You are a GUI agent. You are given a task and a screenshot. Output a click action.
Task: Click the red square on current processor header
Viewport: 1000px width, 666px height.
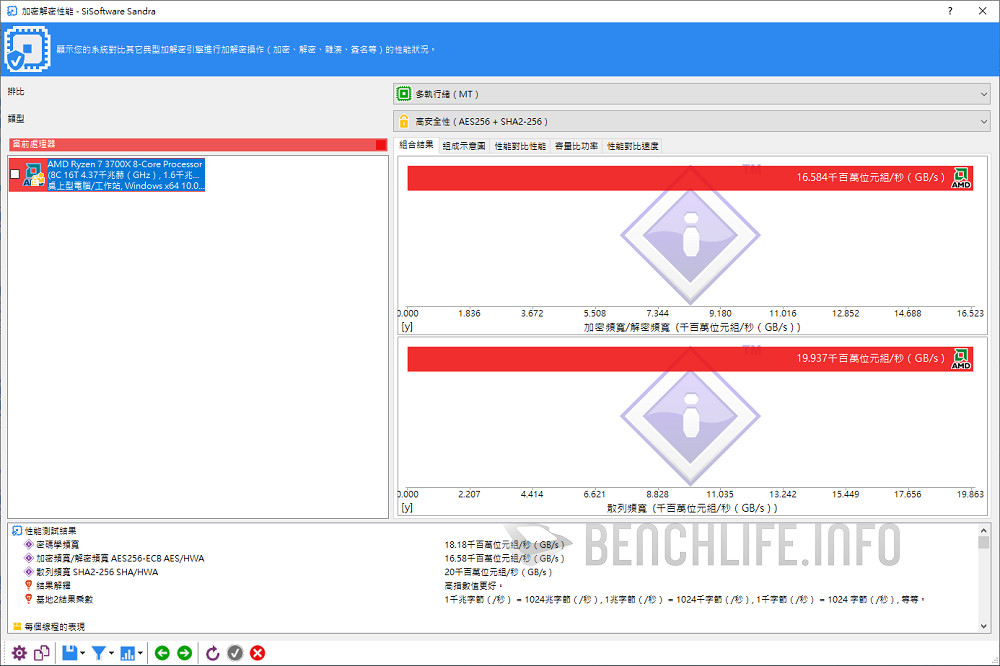pyautogui.click(x=381, y=145)
